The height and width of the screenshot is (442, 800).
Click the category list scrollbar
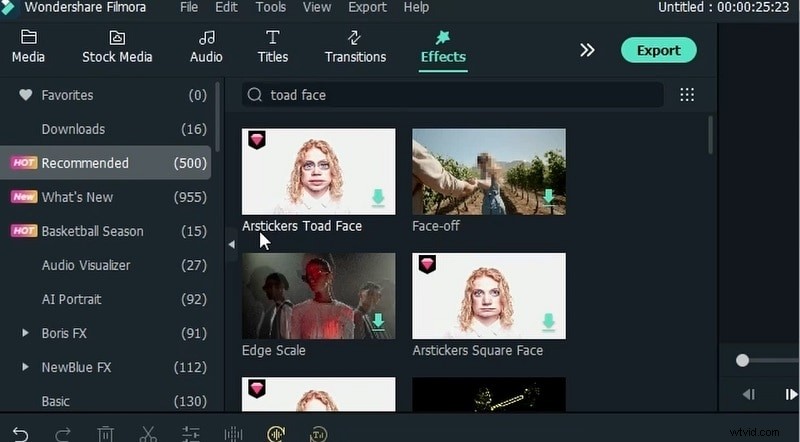[x=218, y=116]
